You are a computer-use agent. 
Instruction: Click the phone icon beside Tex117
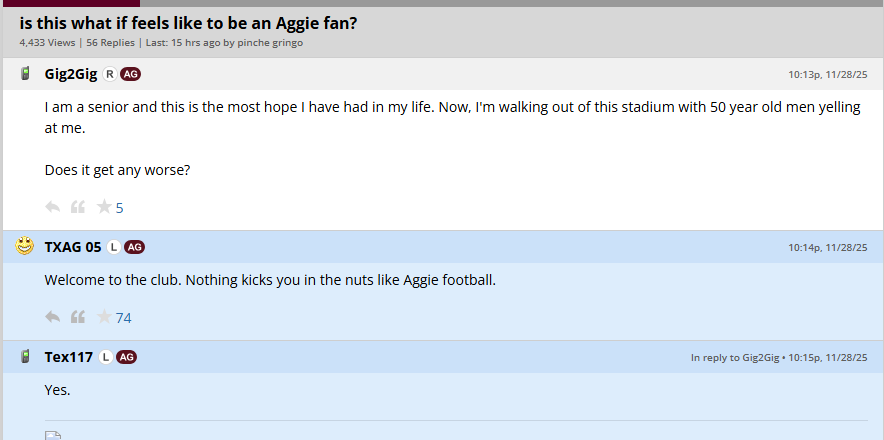[x=26, y=356]
